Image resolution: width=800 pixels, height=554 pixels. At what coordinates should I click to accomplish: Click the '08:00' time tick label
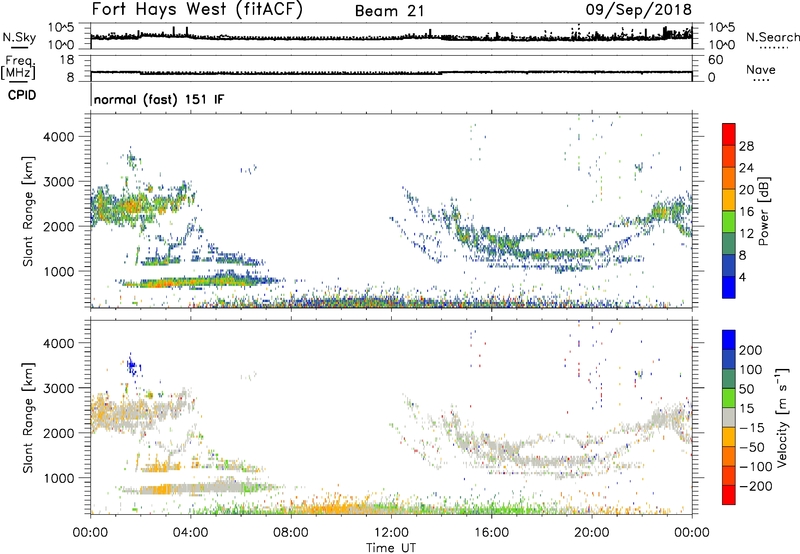click(x=290, y=533)
